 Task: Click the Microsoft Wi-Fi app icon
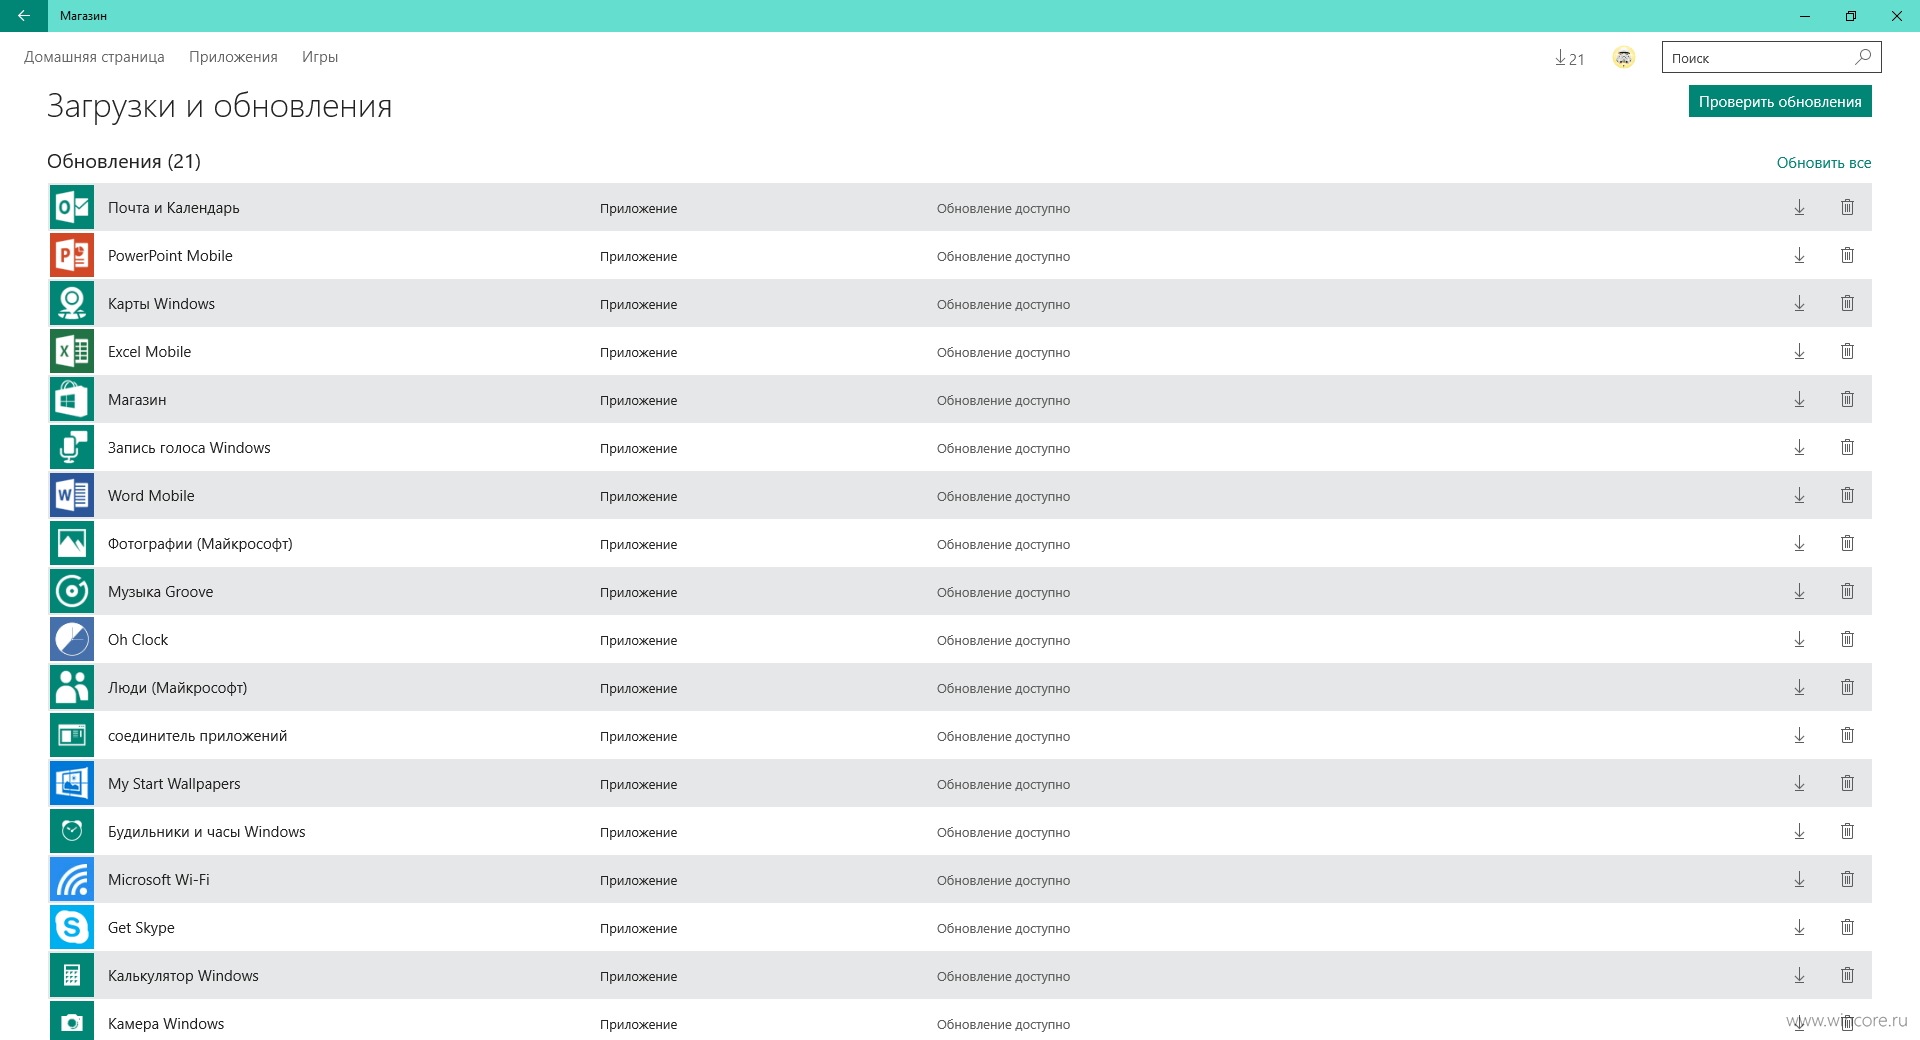point(72,879)
